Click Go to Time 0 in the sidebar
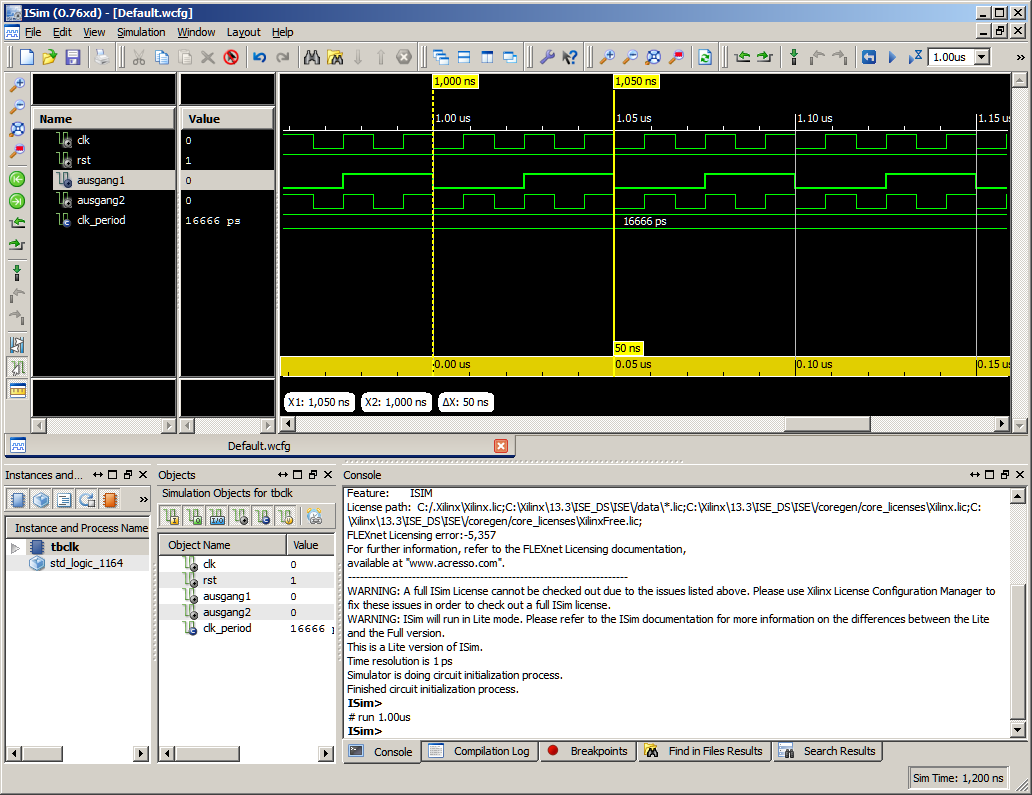Viewport: 1032px width, 795px height. 17,179
